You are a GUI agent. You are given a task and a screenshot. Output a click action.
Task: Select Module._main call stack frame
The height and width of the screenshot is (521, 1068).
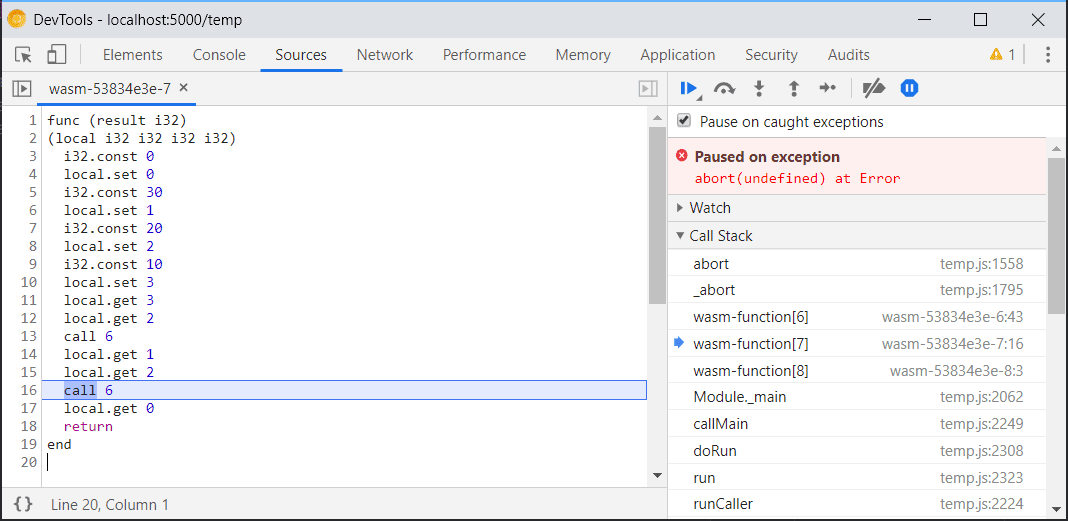(739, 397)
